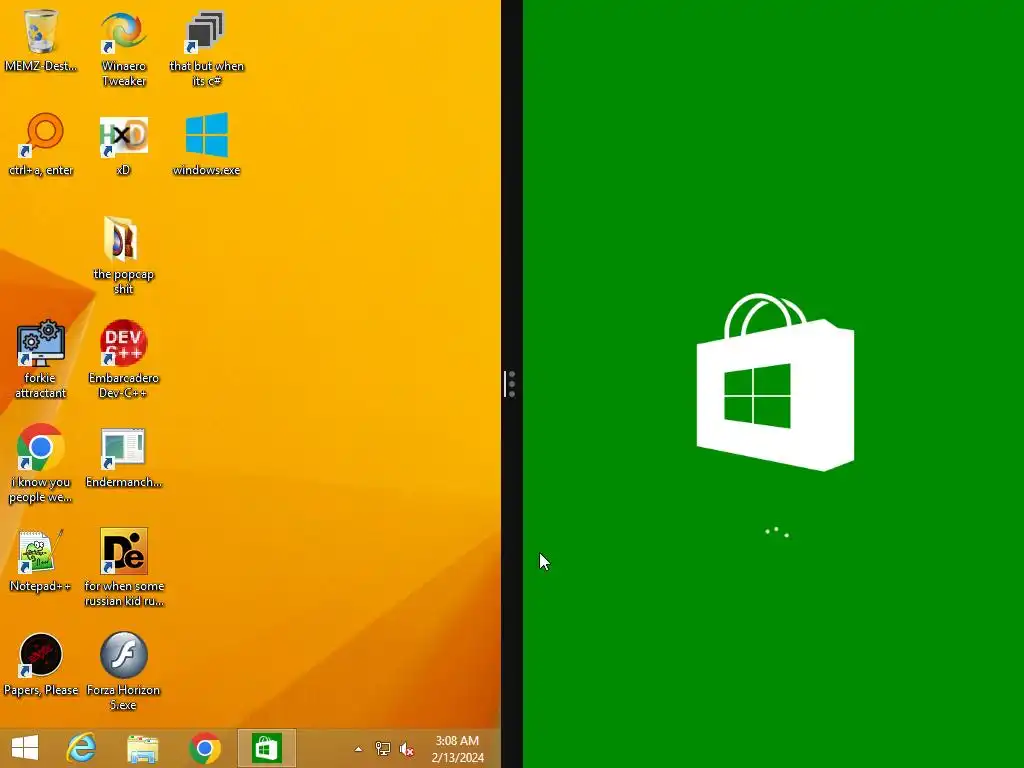Click the snap divider handle between apps
The width and height of the screenshot is (1024, 768).
(x=511, y=384)
